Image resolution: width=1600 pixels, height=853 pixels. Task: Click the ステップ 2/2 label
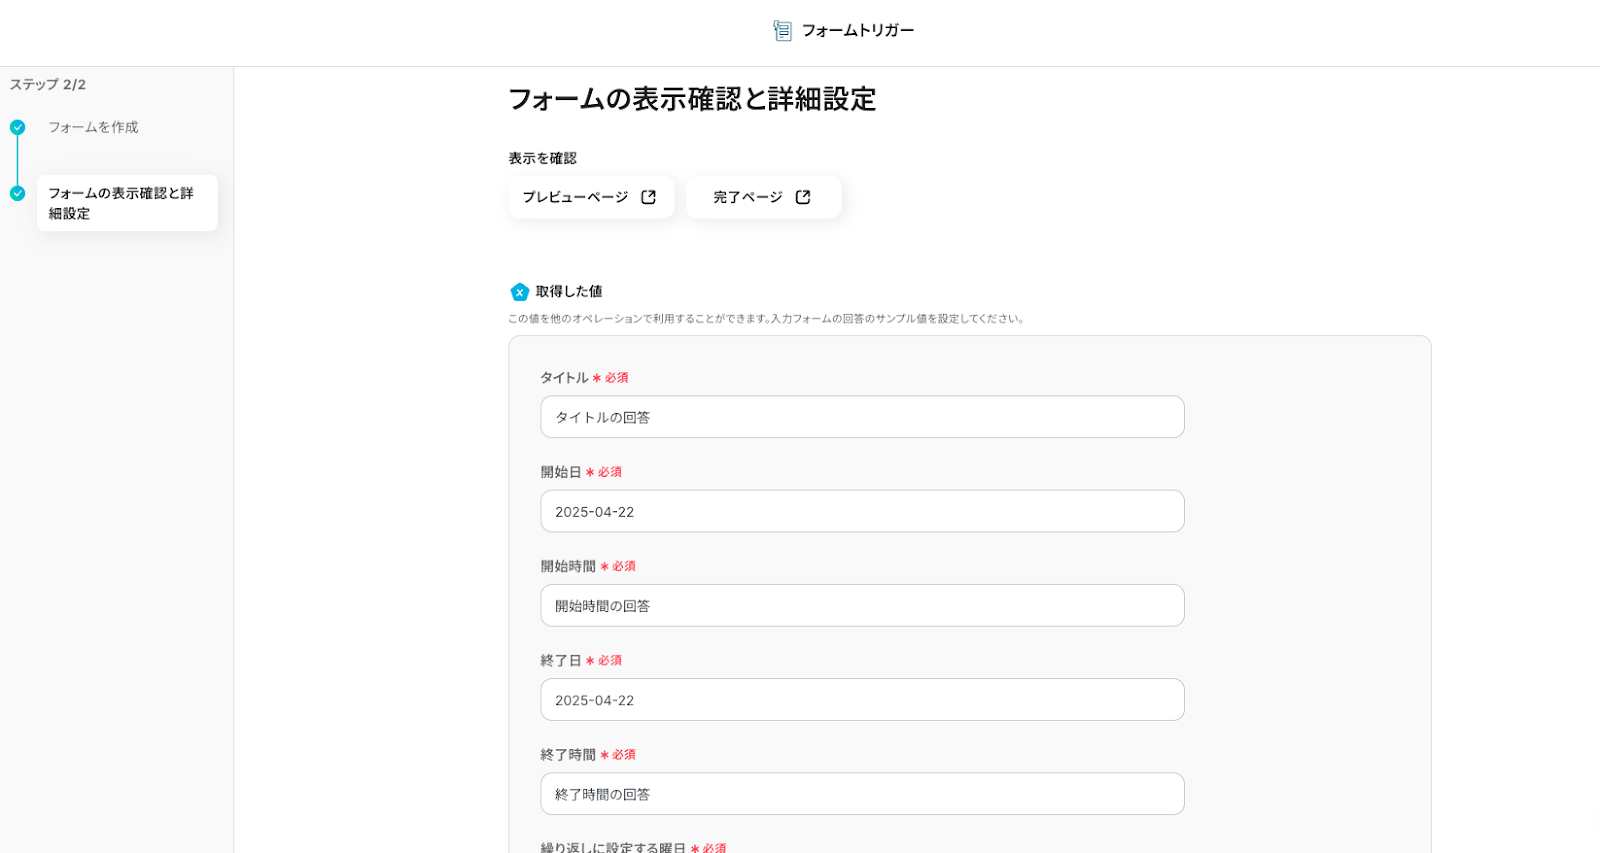click(x=48, y=85)
